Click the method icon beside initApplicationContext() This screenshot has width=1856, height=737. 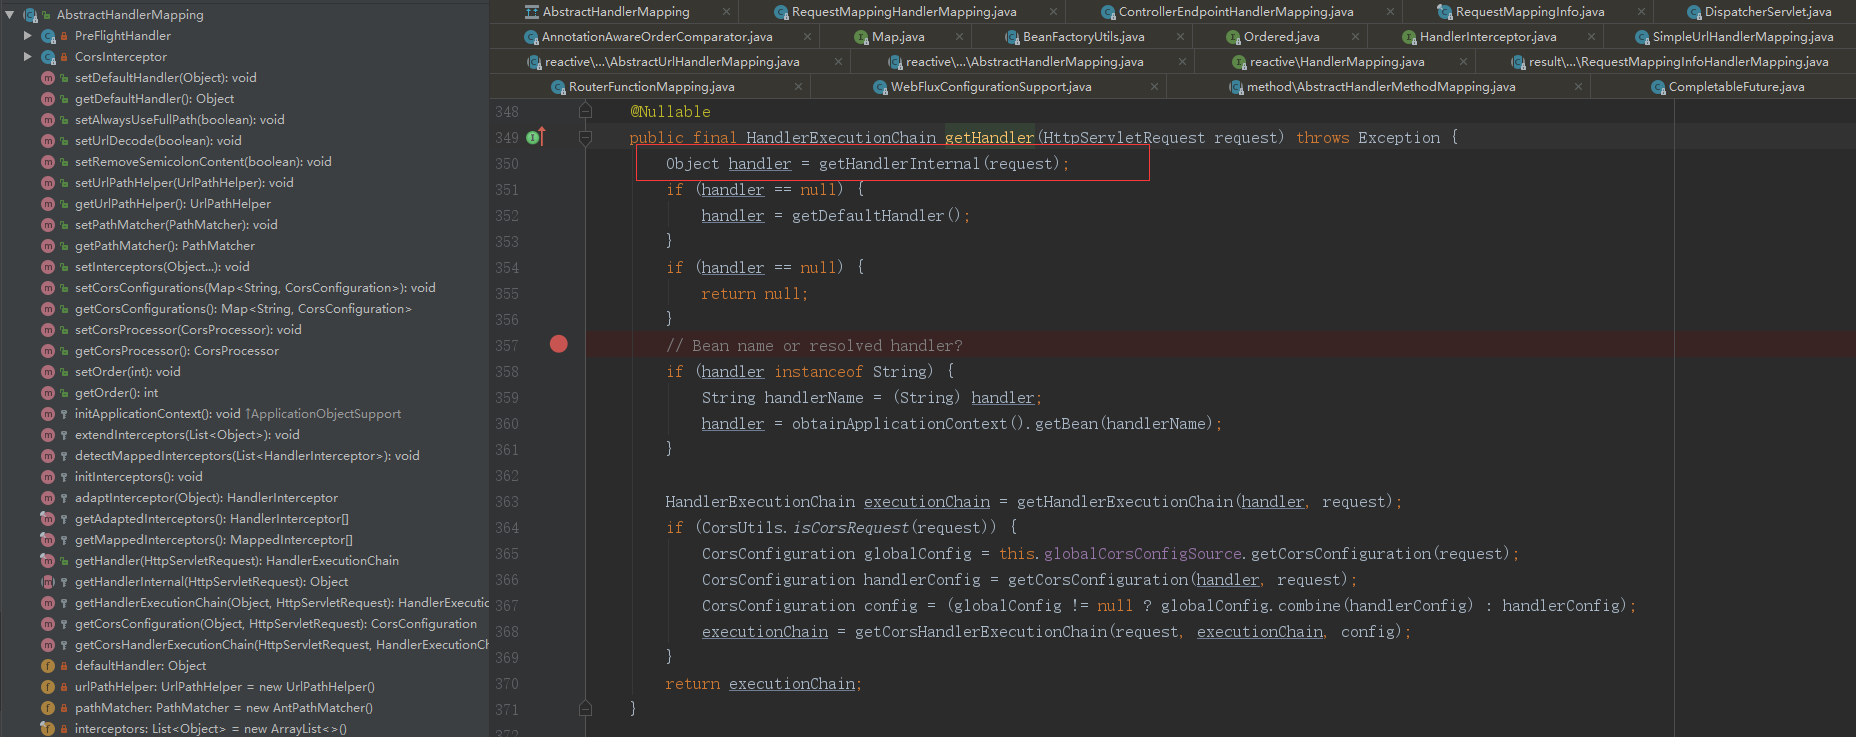tap(47, 414)
